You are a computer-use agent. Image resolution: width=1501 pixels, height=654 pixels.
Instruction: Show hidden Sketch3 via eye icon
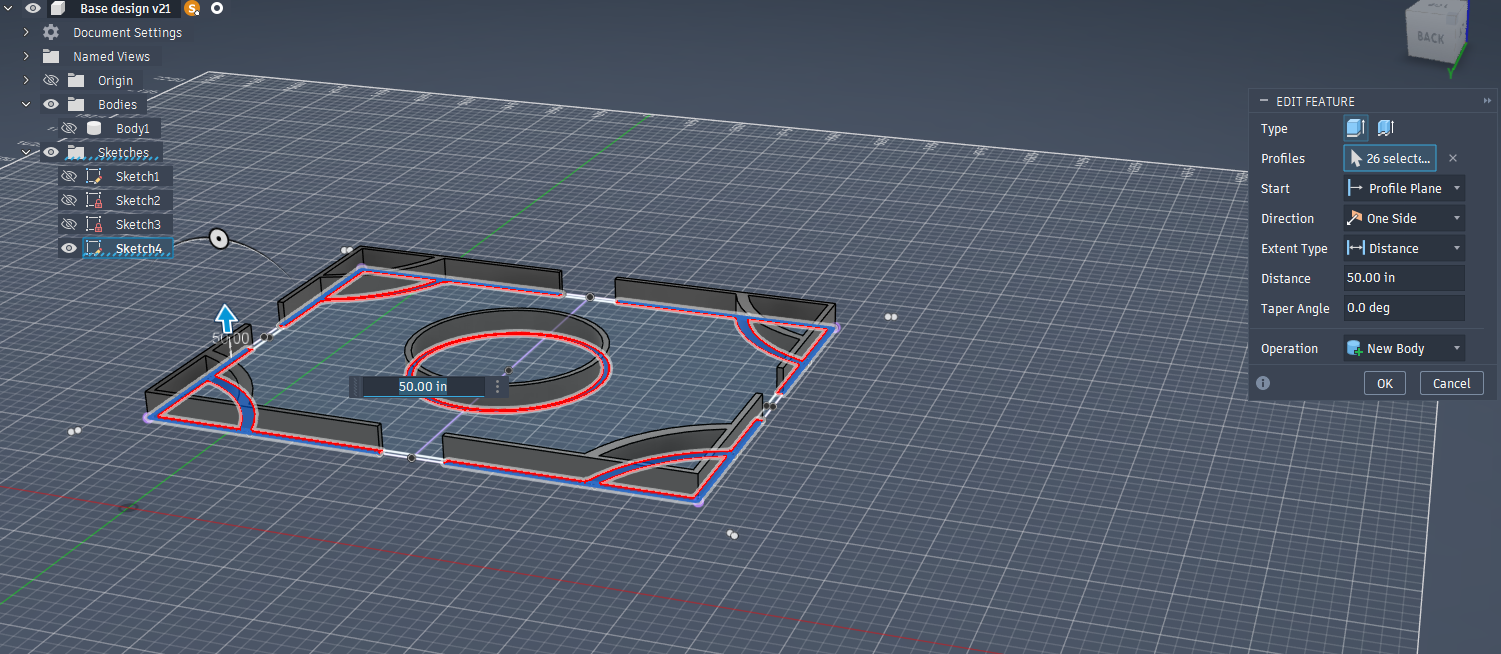pos(69,224)
